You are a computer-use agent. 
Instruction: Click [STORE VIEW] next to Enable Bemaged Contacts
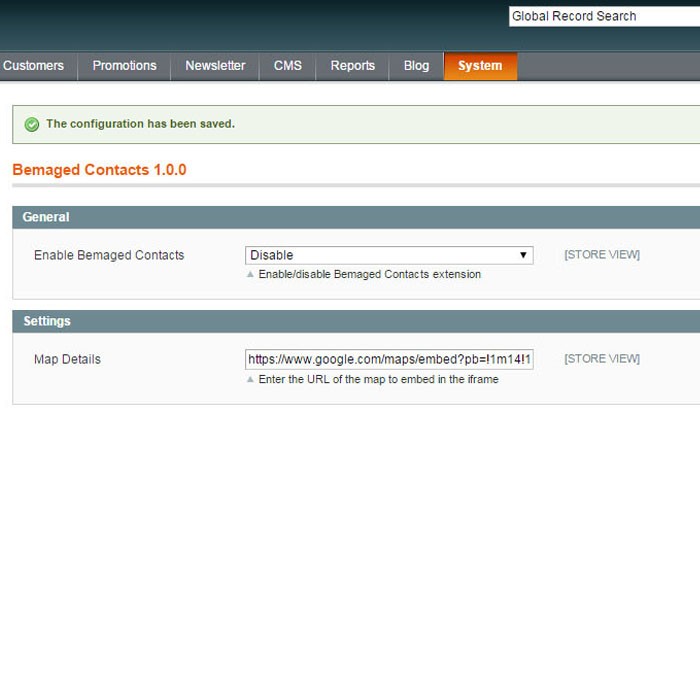(602, 254)
